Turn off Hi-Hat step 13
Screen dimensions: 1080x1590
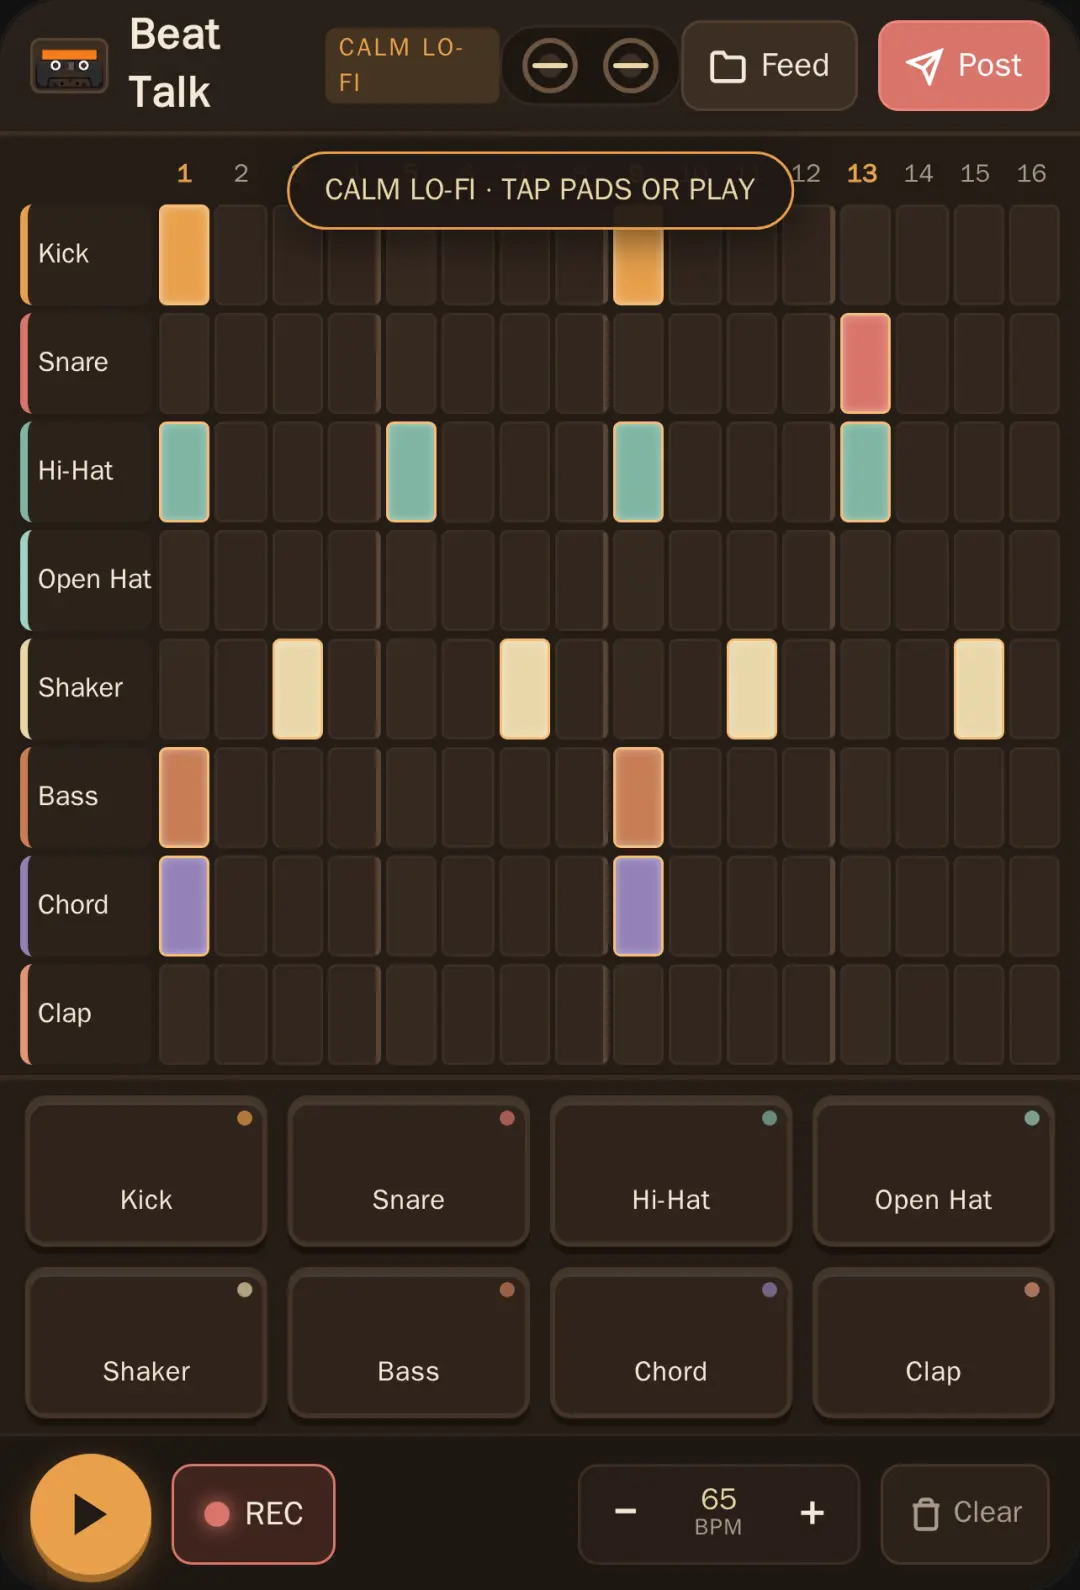point(865,472)
